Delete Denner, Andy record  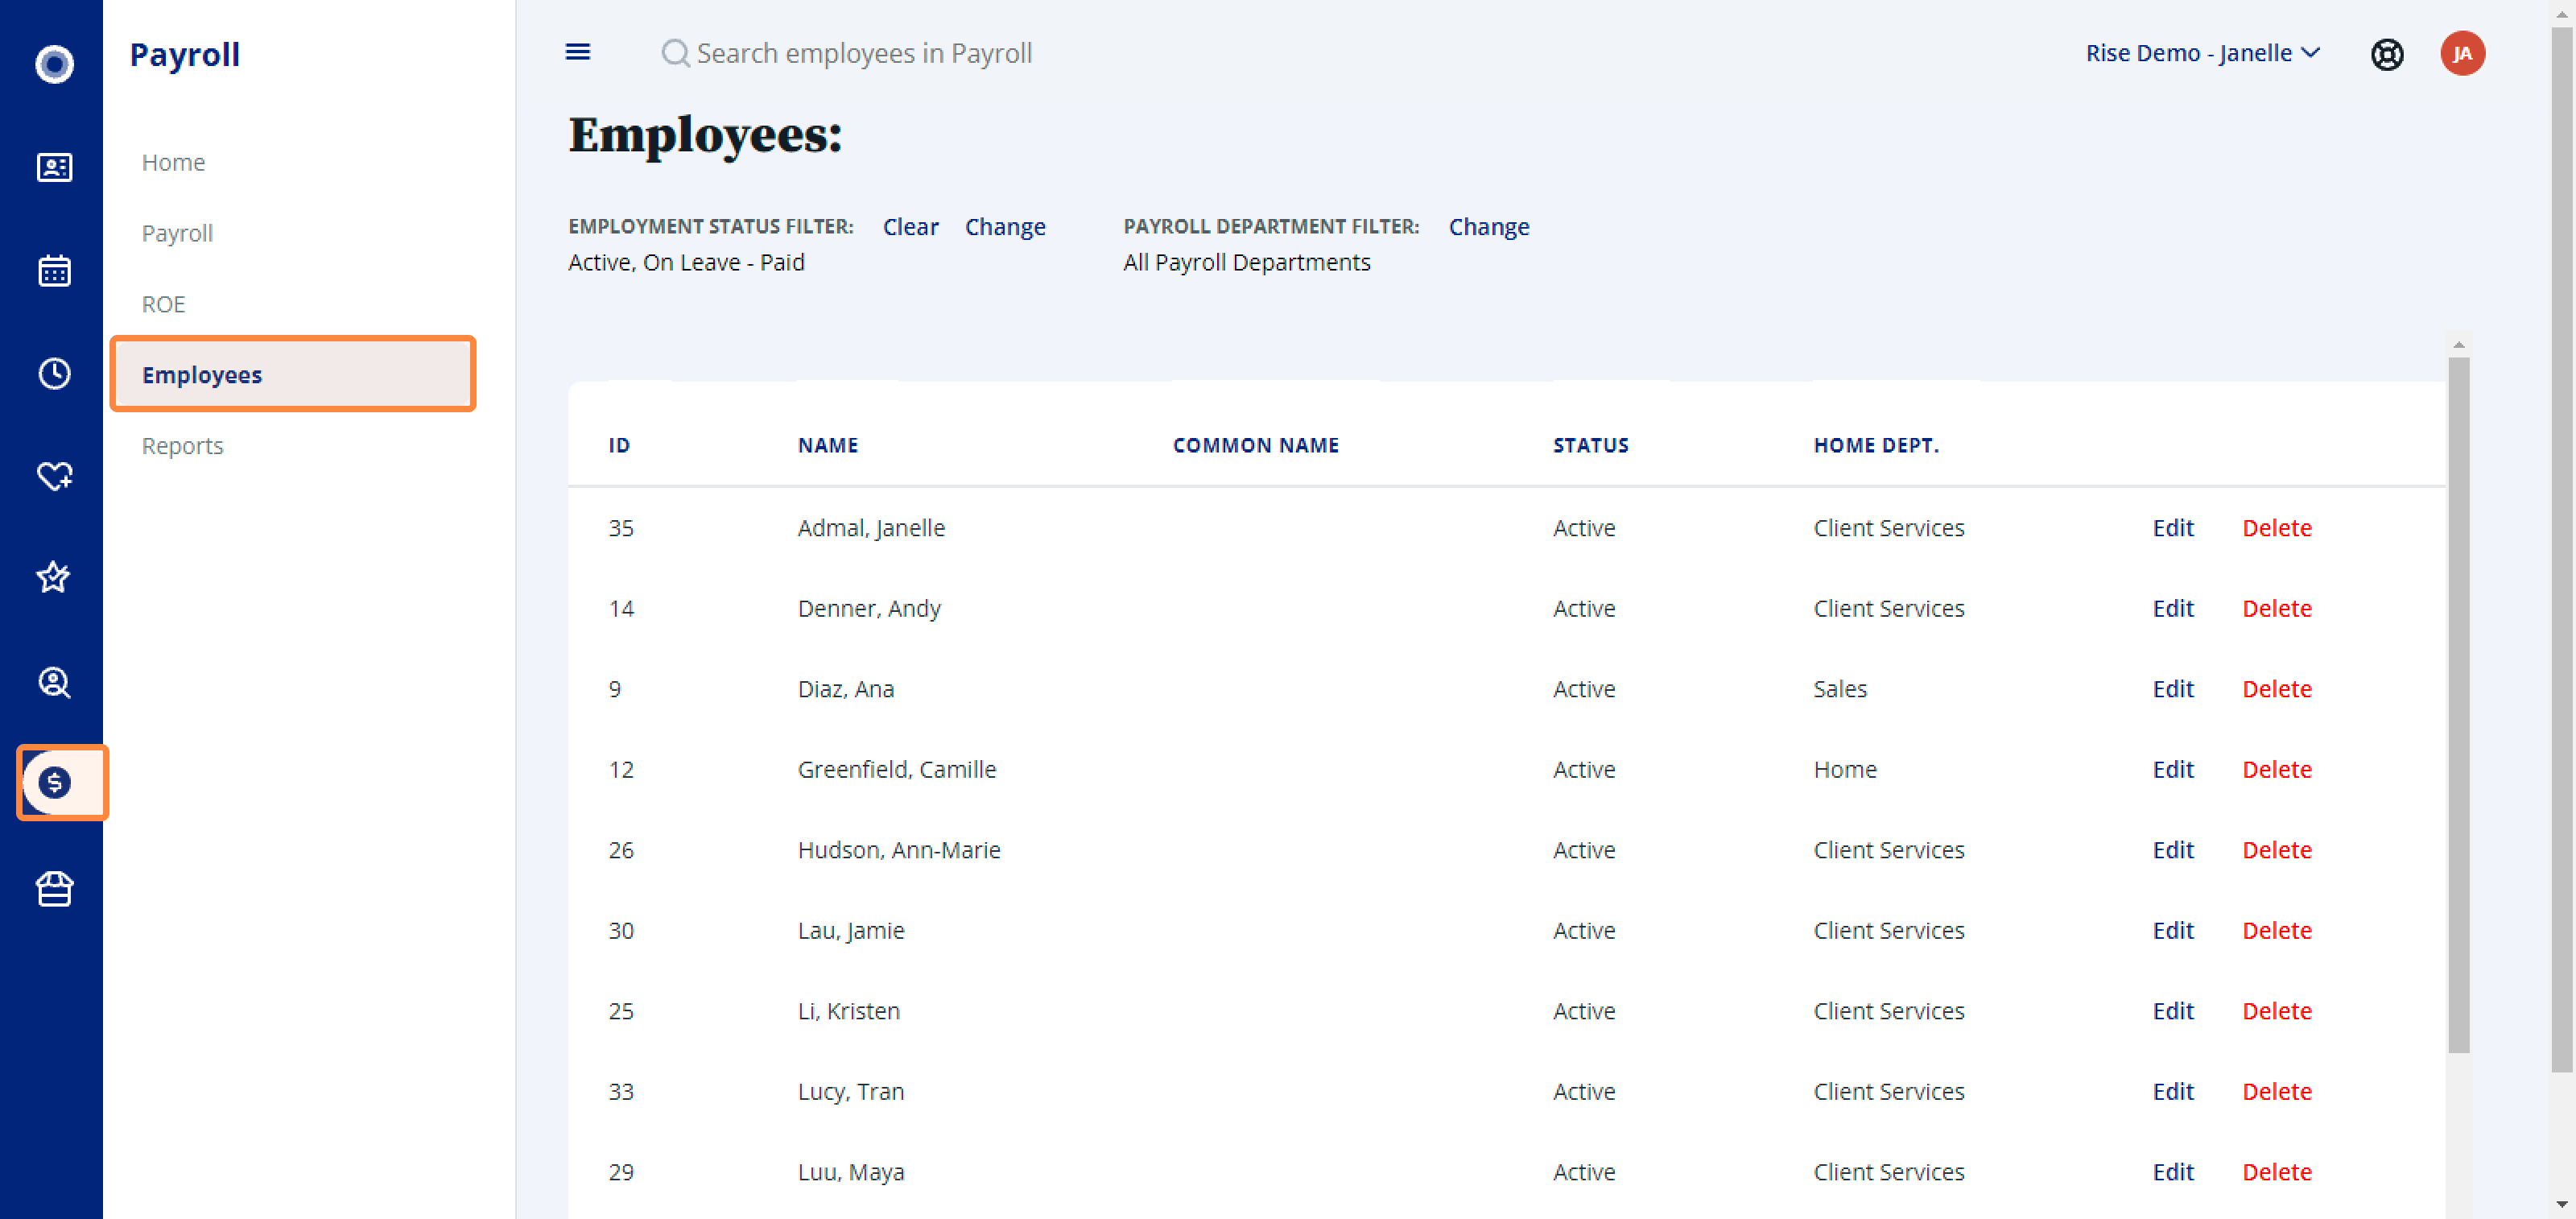coord(2276,608)
